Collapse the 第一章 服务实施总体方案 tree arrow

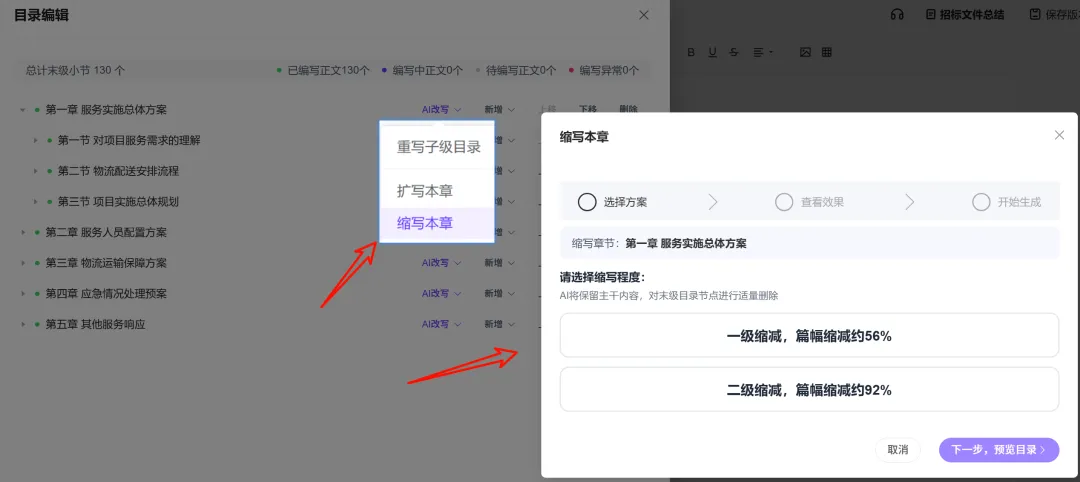point(23,109)
